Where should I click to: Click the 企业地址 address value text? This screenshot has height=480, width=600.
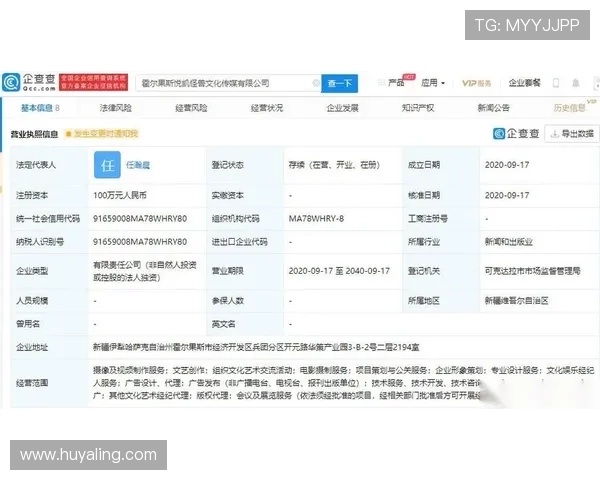point(256,347)
